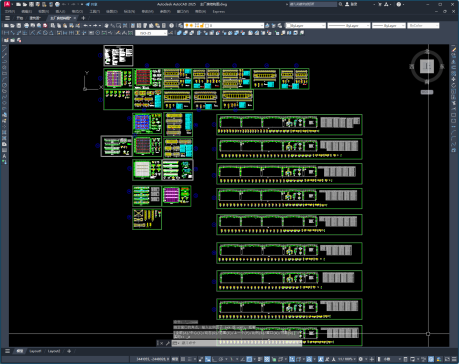
Task: Open the status bar customization menu icon
Action: click(454, 360)
